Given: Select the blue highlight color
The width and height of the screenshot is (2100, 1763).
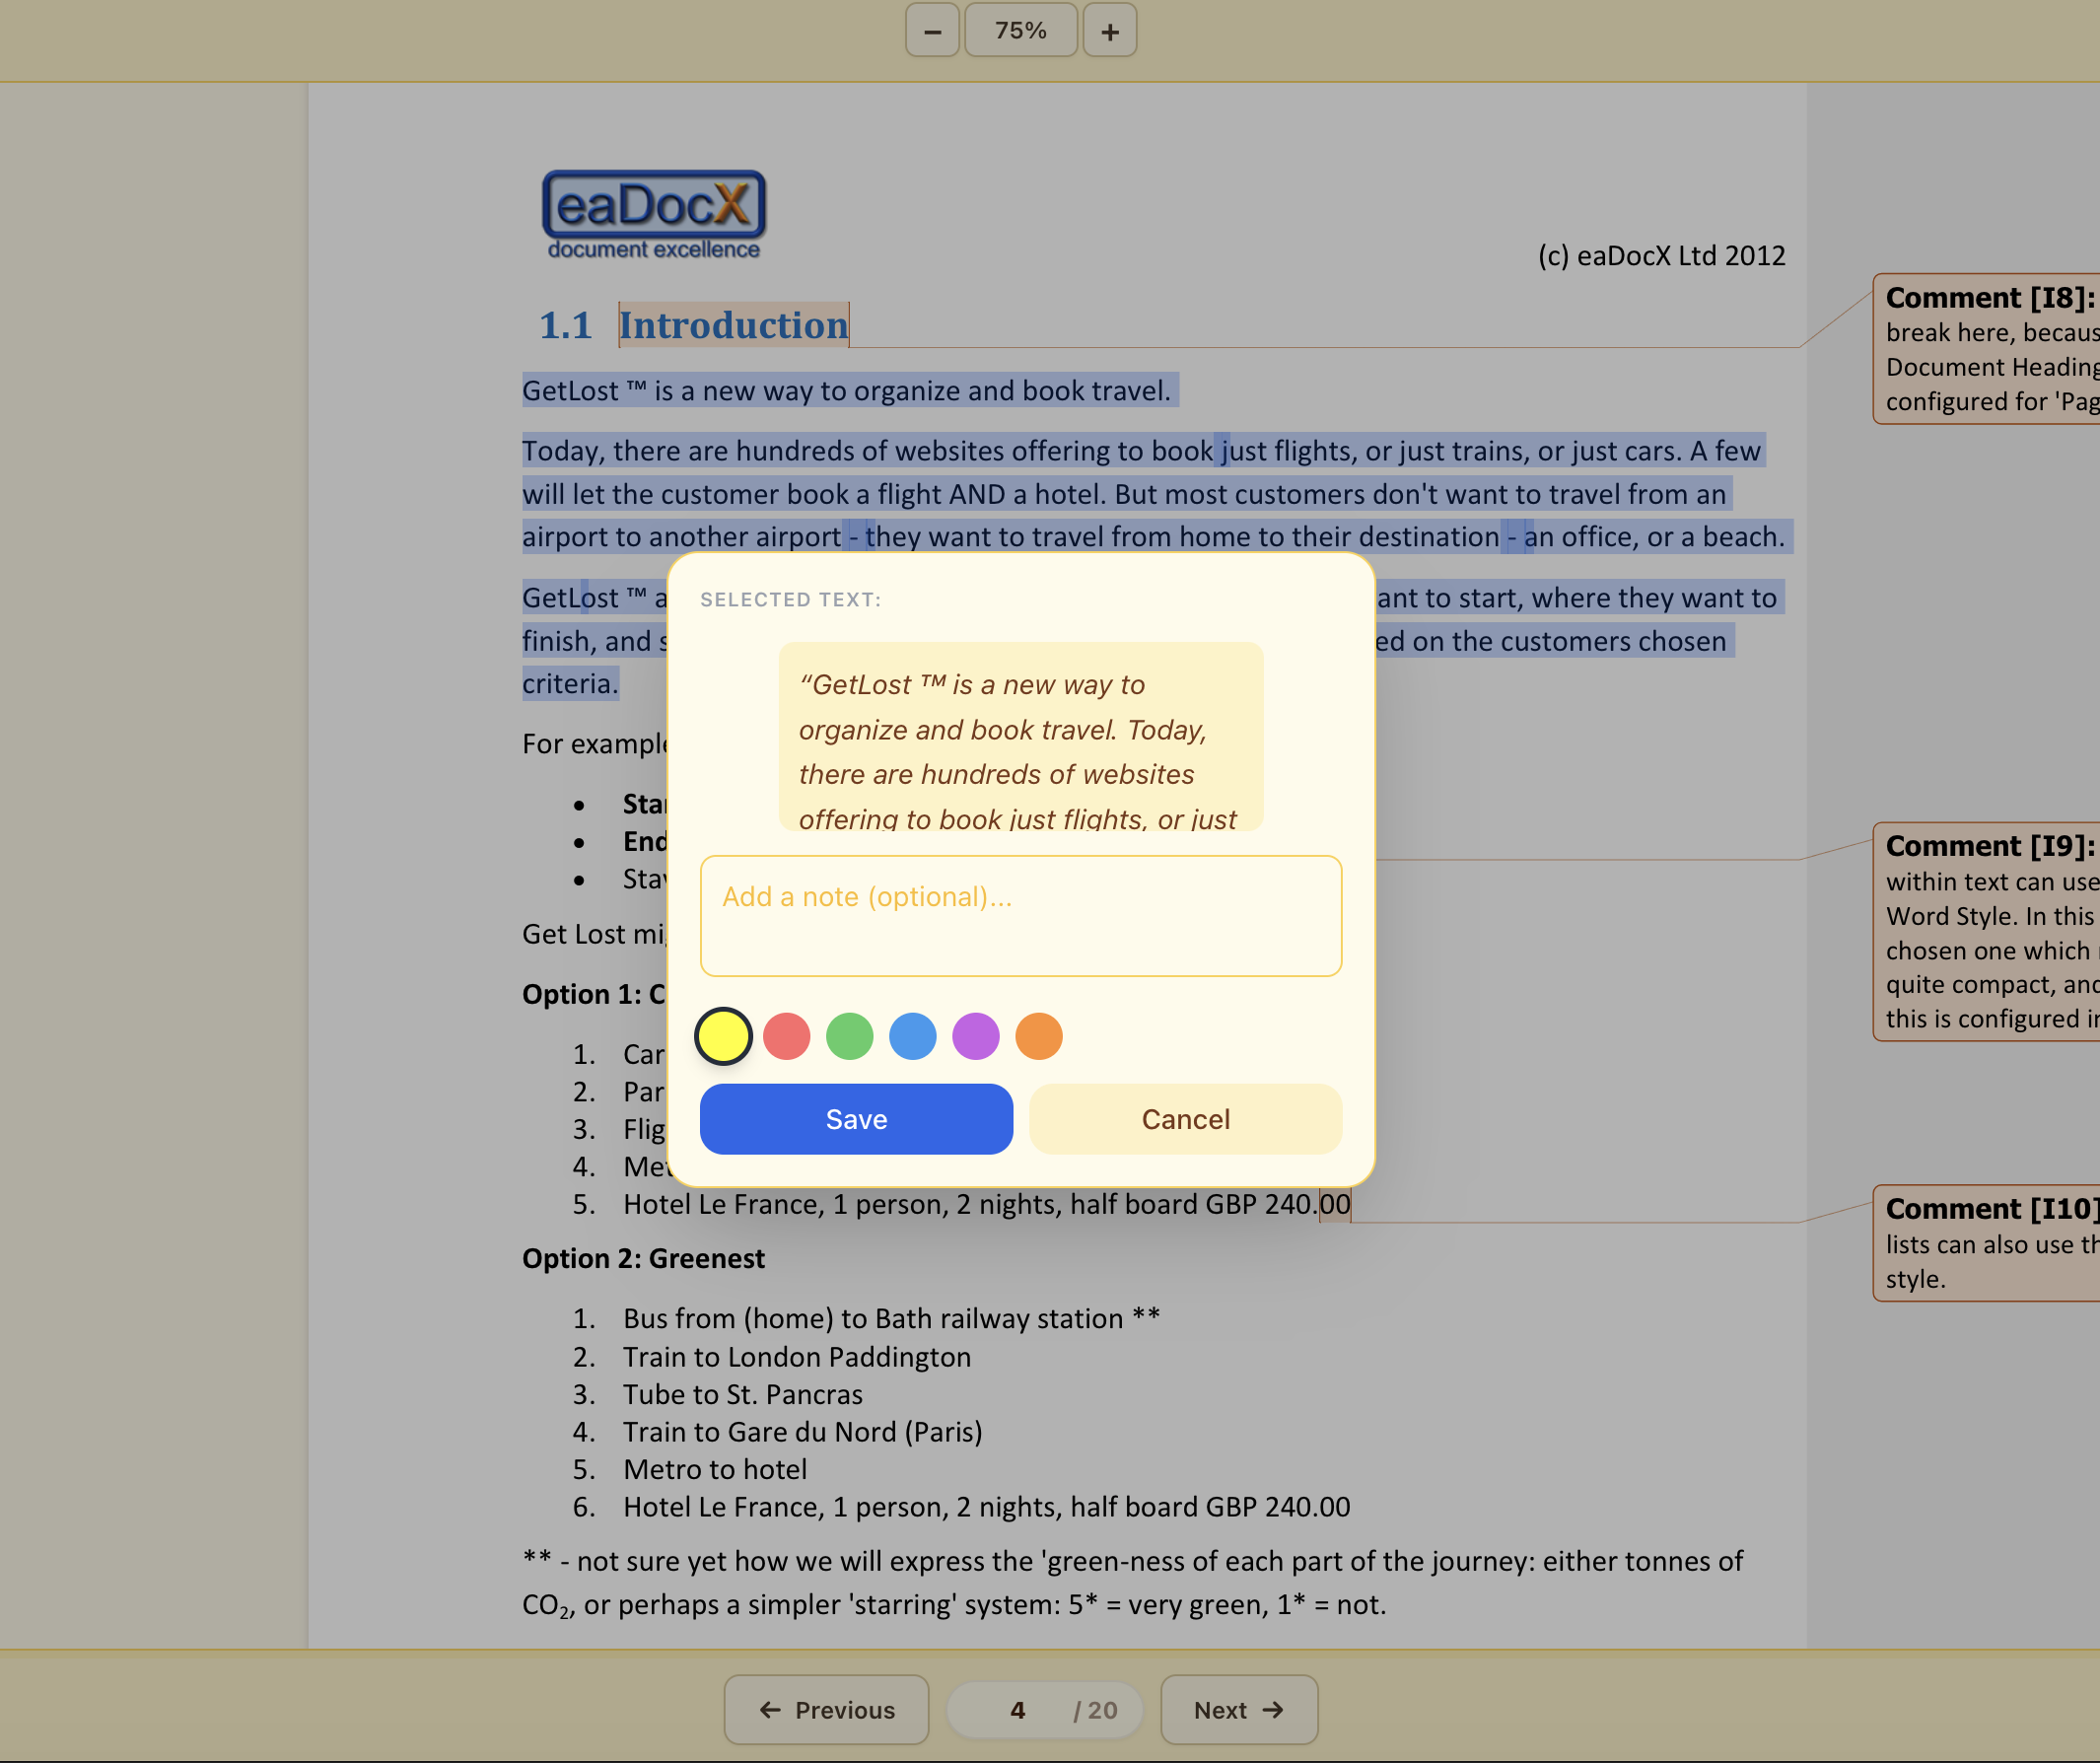Looking at the screenshot, I should (x=912, y=1036).
